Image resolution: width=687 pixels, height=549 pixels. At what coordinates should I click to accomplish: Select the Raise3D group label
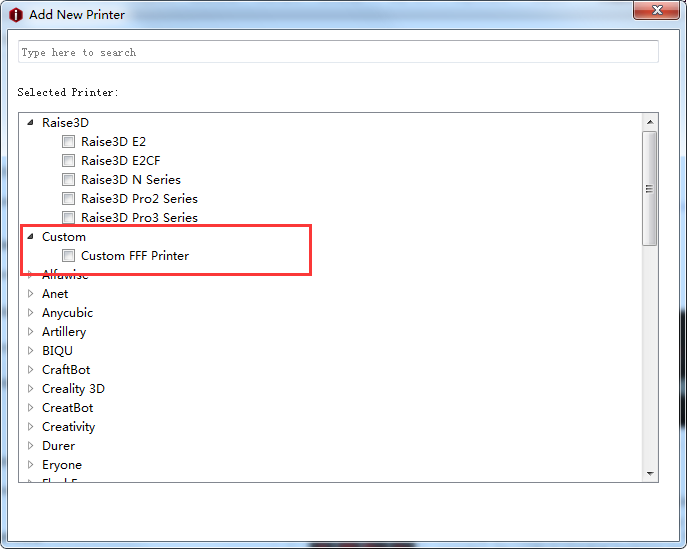pyautogui.click(x=65, y=123)
